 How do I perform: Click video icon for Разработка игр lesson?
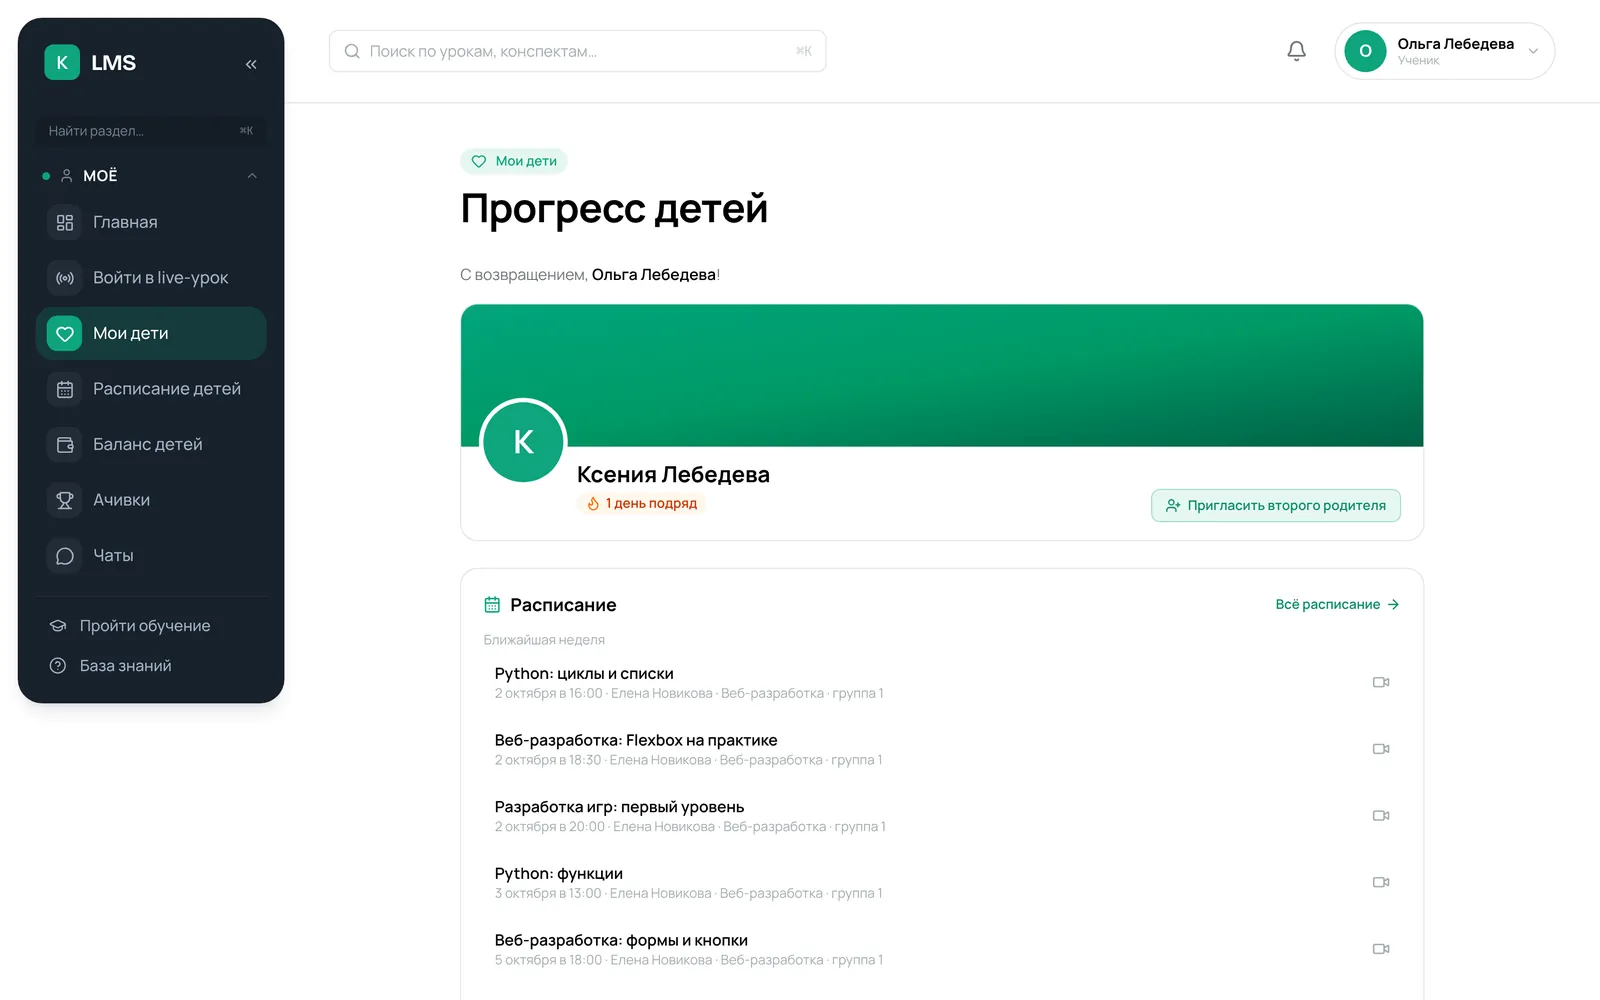coord(1381,815)
